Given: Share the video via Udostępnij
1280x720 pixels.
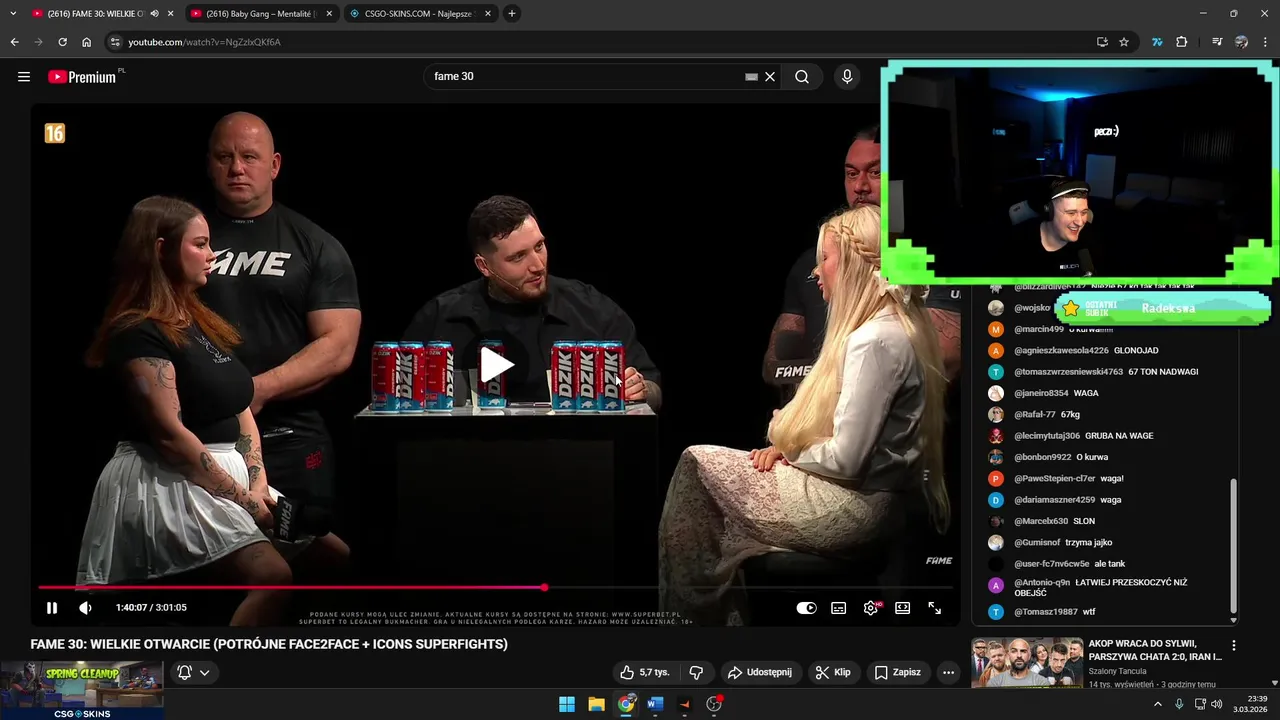Looking at the screenshot, I should [759, 672].
